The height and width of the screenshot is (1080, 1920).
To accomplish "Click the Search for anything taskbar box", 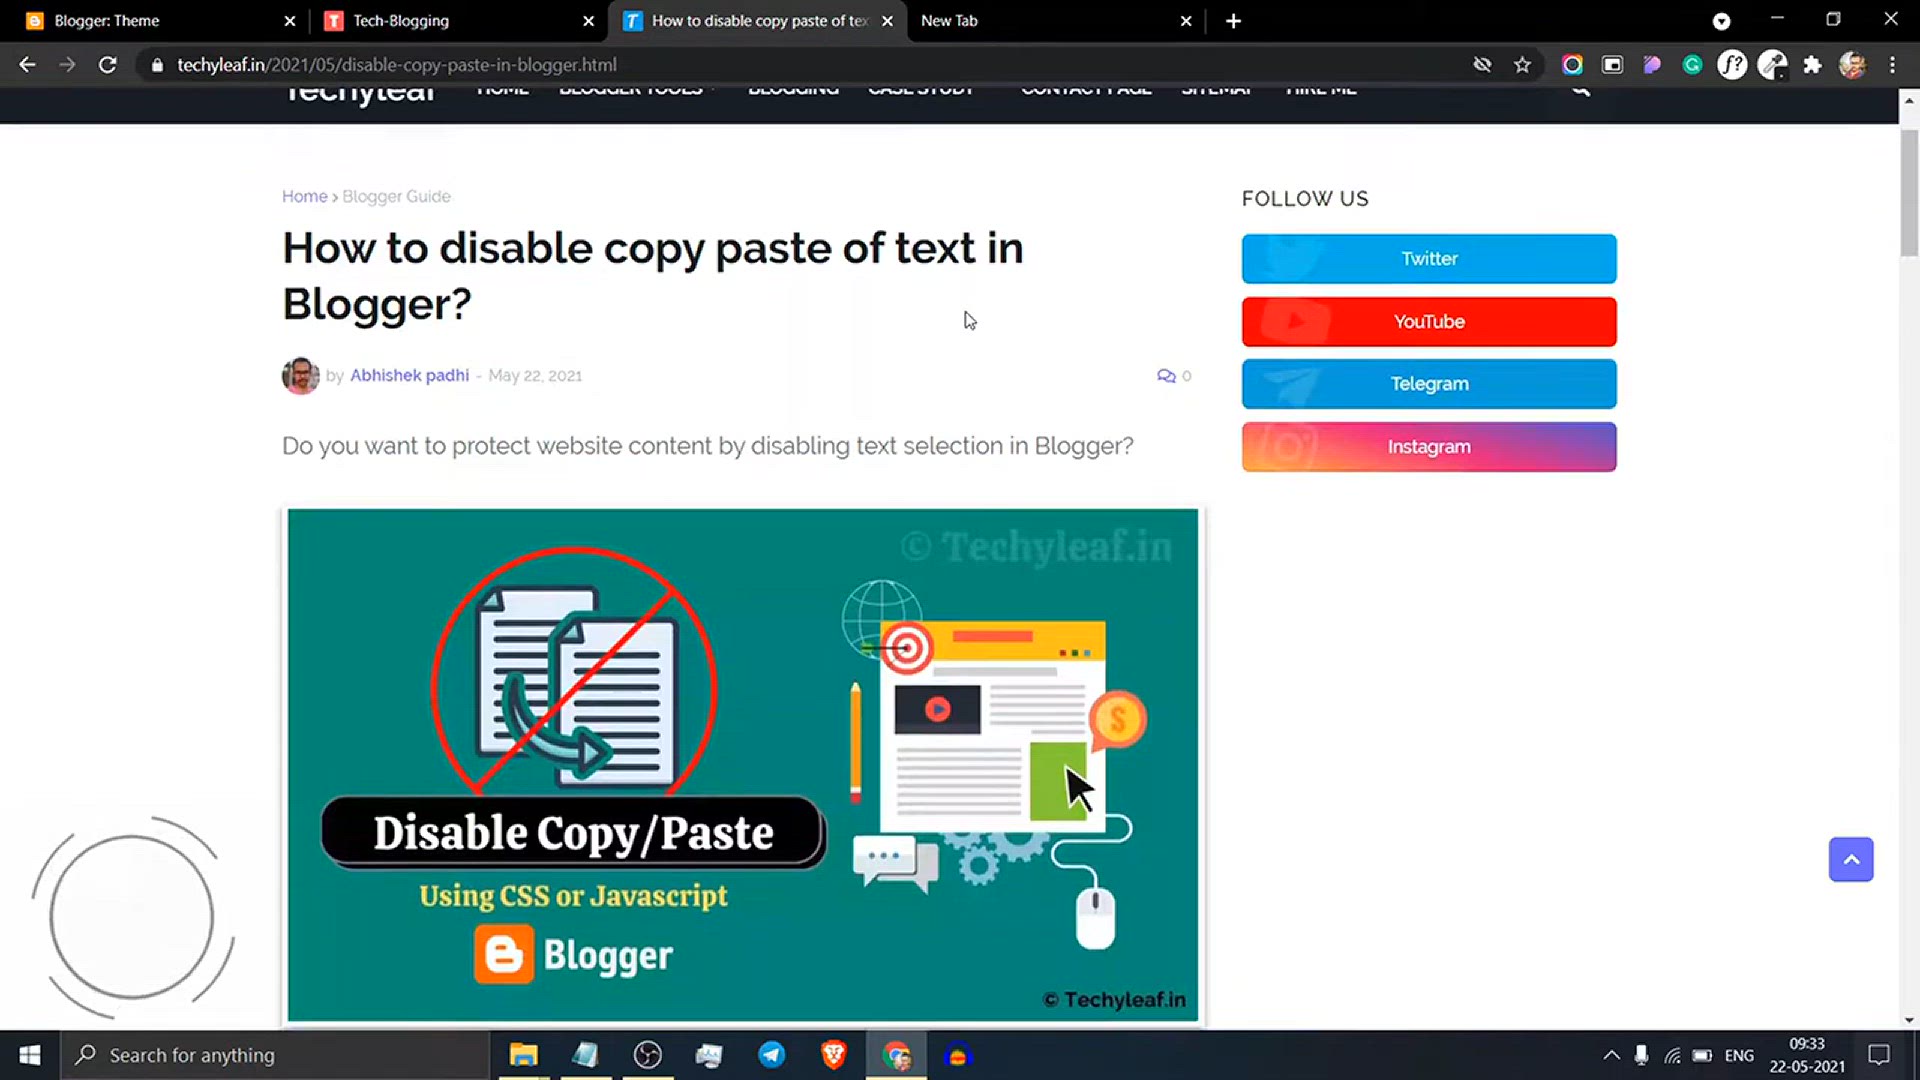I will pos(275,1055).
